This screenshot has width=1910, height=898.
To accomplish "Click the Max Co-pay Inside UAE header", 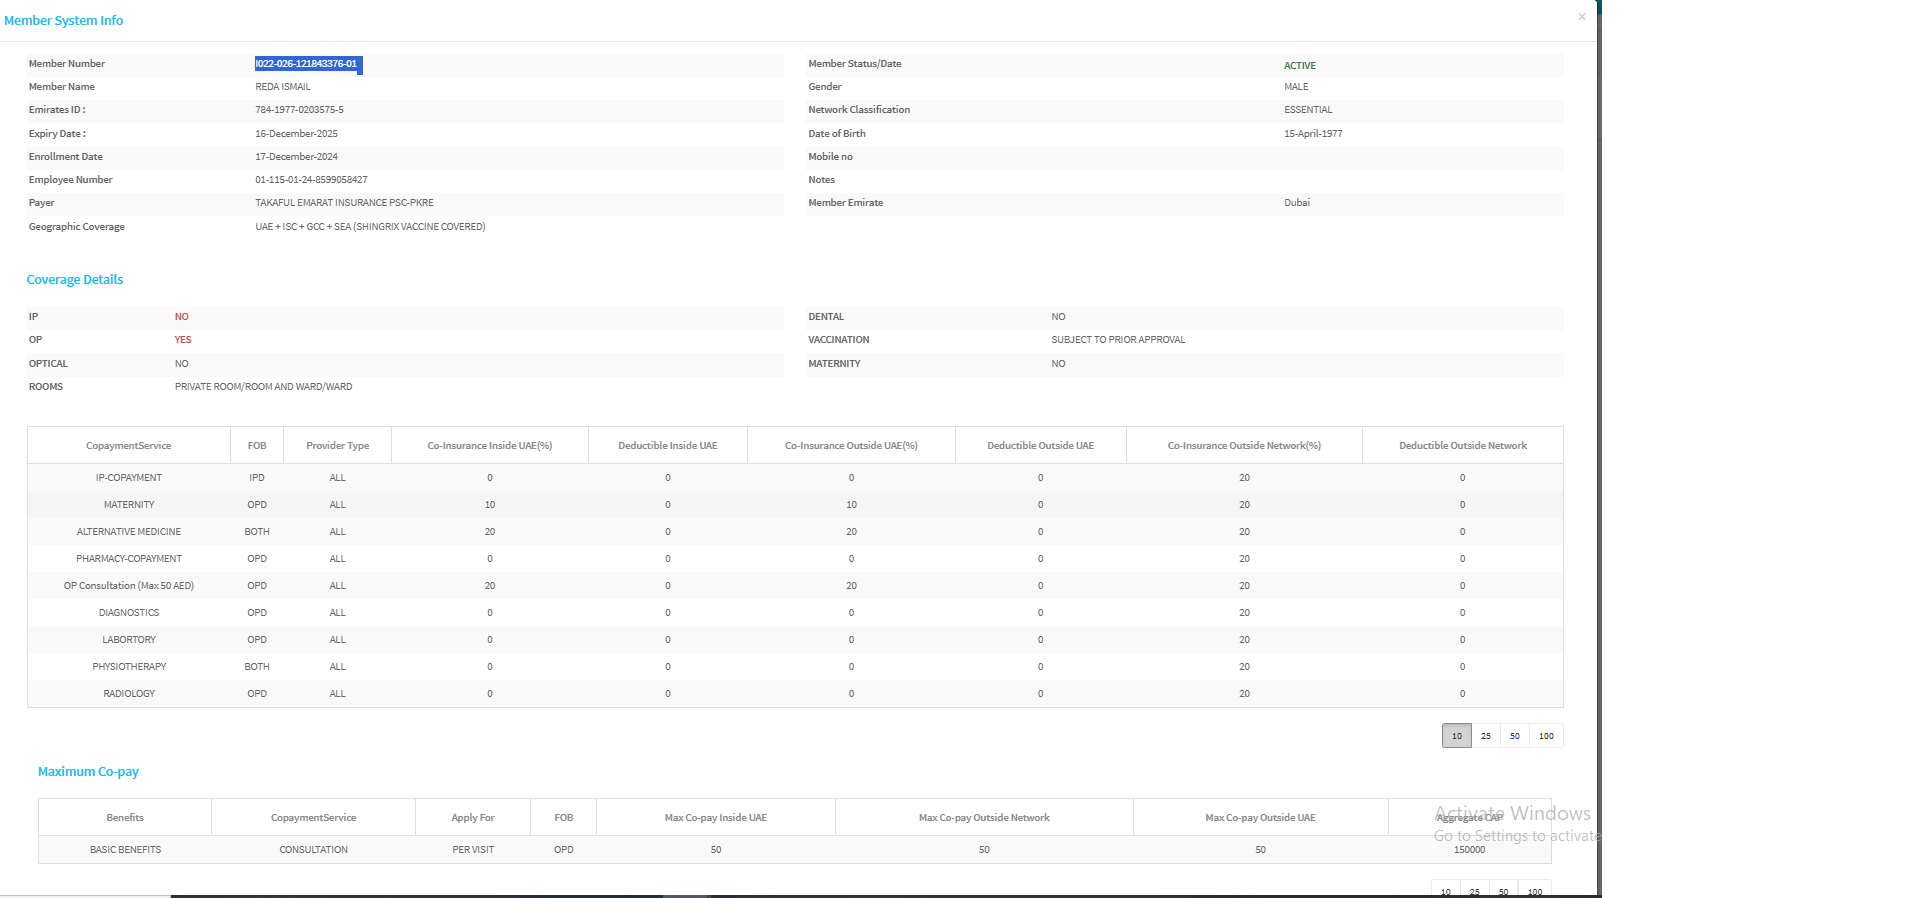I will point(716,818).
